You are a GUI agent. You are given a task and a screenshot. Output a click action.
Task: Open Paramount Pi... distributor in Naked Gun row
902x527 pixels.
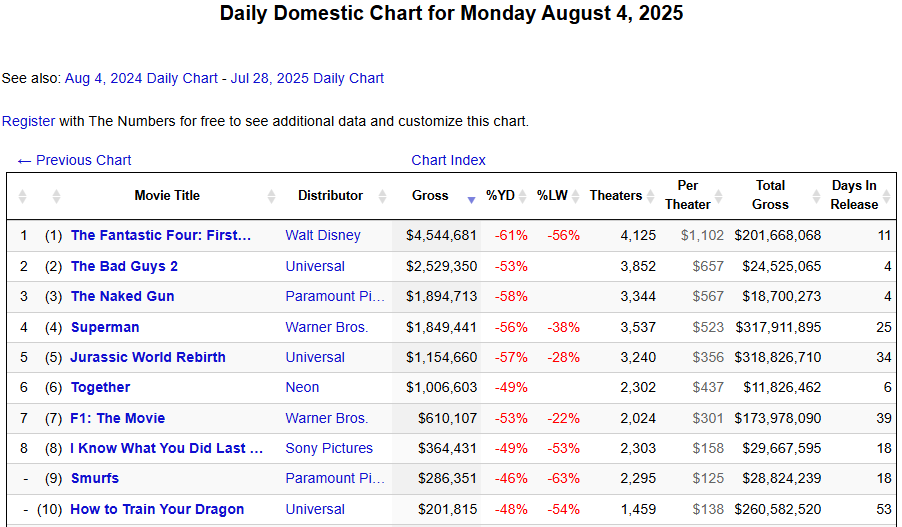tap(335, 296)
